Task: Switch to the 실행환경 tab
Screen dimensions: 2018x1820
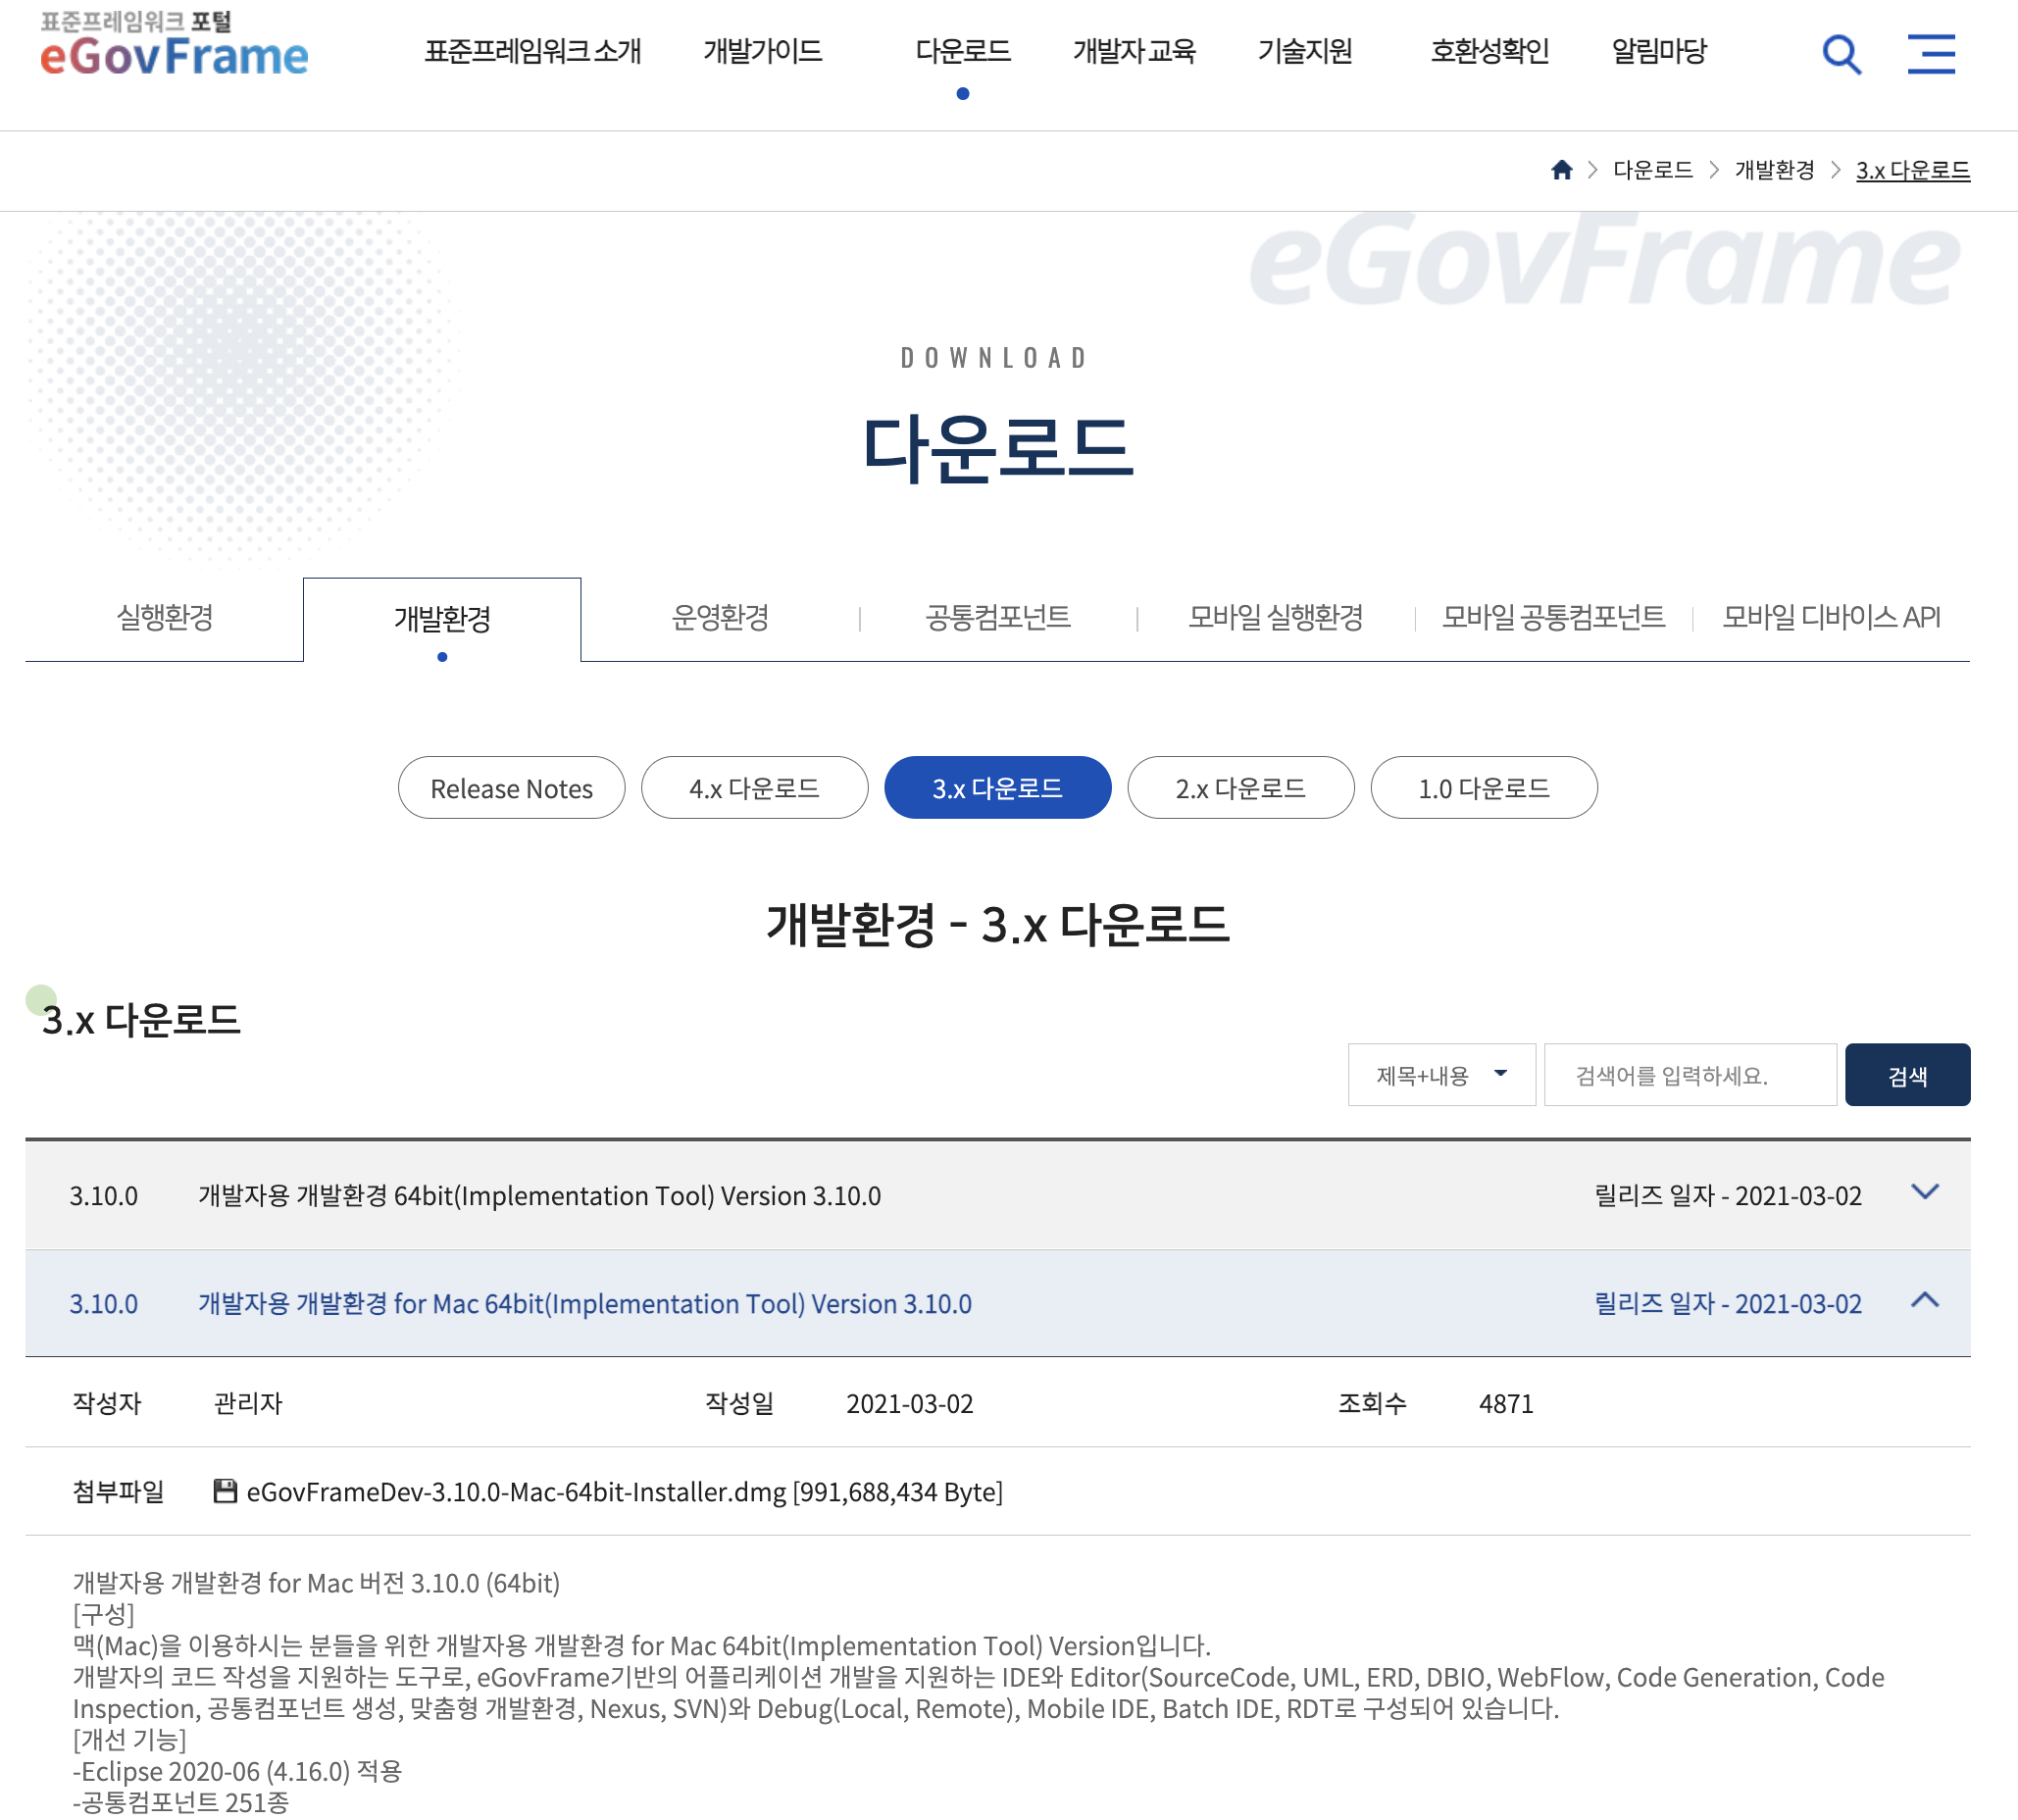Action: (165, 617)
